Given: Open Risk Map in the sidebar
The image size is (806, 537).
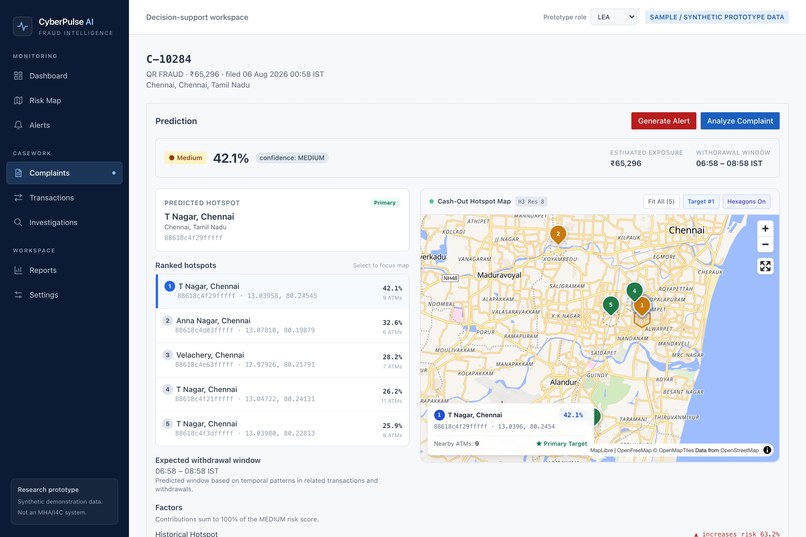Looking at the screenshot, I should (64, 101).
